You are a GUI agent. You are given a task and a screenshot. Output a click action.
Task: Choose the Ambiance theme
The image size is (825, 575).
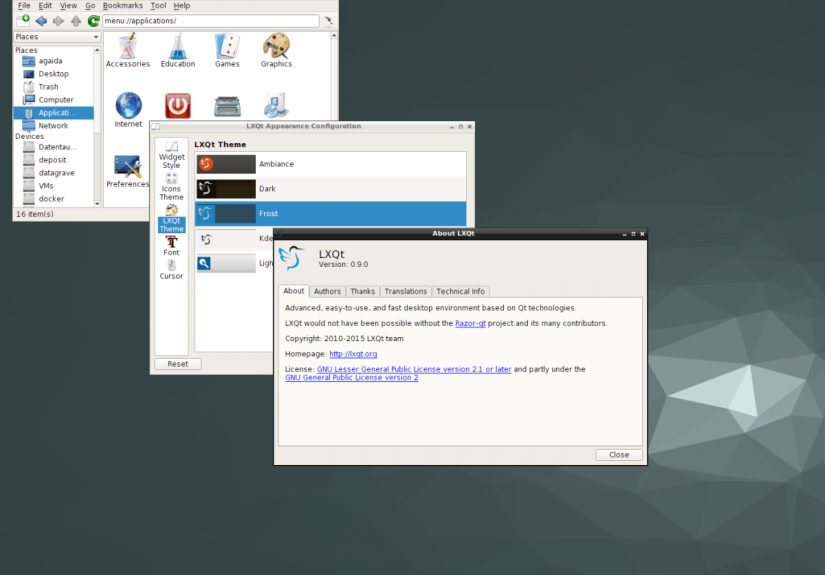[x=330, y=164]
